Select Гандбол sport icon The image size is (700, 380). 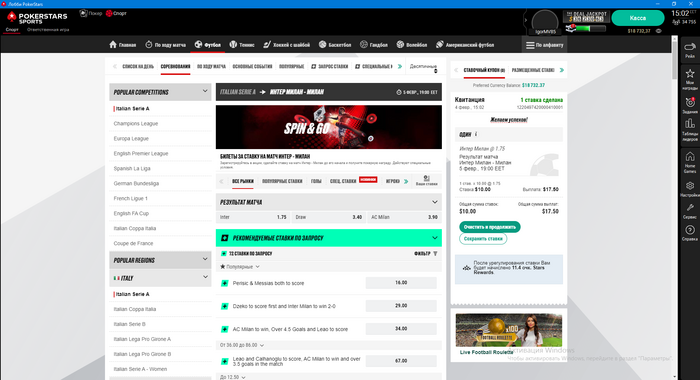coord(364,45)
